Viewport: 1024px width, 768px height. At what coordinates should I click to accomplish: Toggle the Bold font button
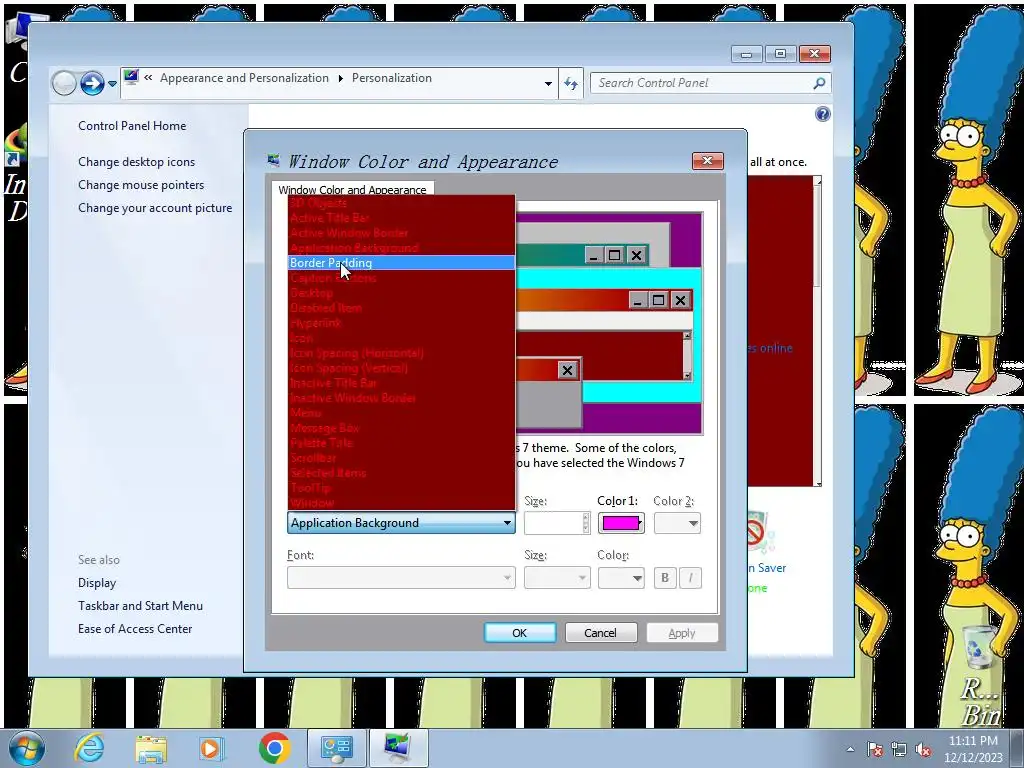point(665,577)
